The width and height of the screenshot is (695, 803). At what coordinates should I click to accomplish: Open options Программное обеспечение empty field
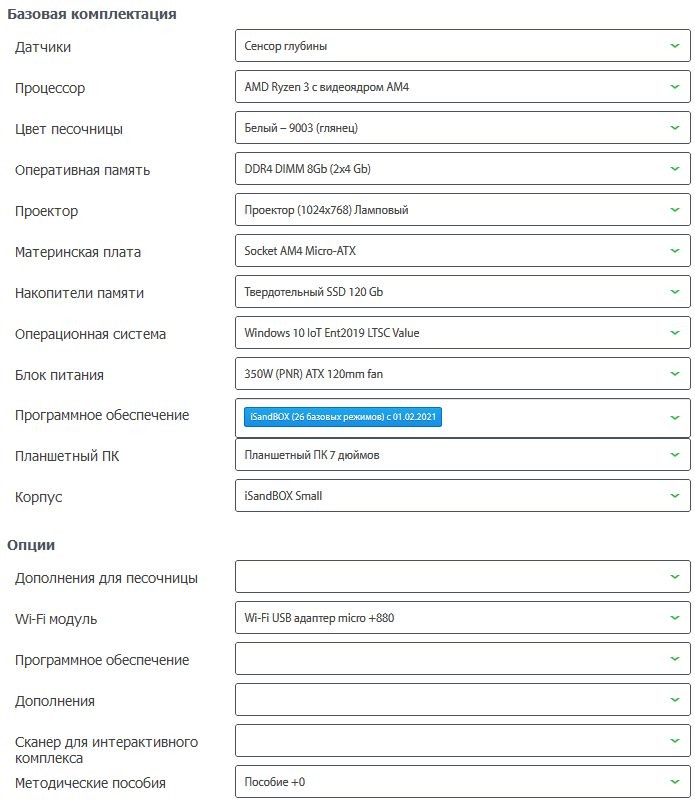462,659
